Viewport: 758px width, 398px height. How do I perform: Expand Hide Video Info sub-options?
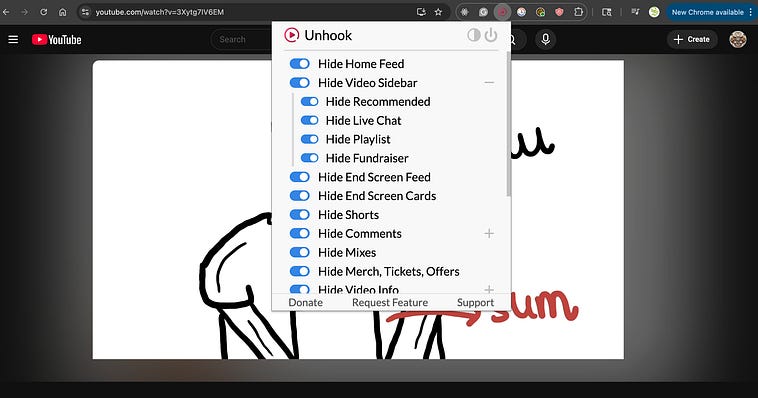pyautogui.click(x=489, y=289)
